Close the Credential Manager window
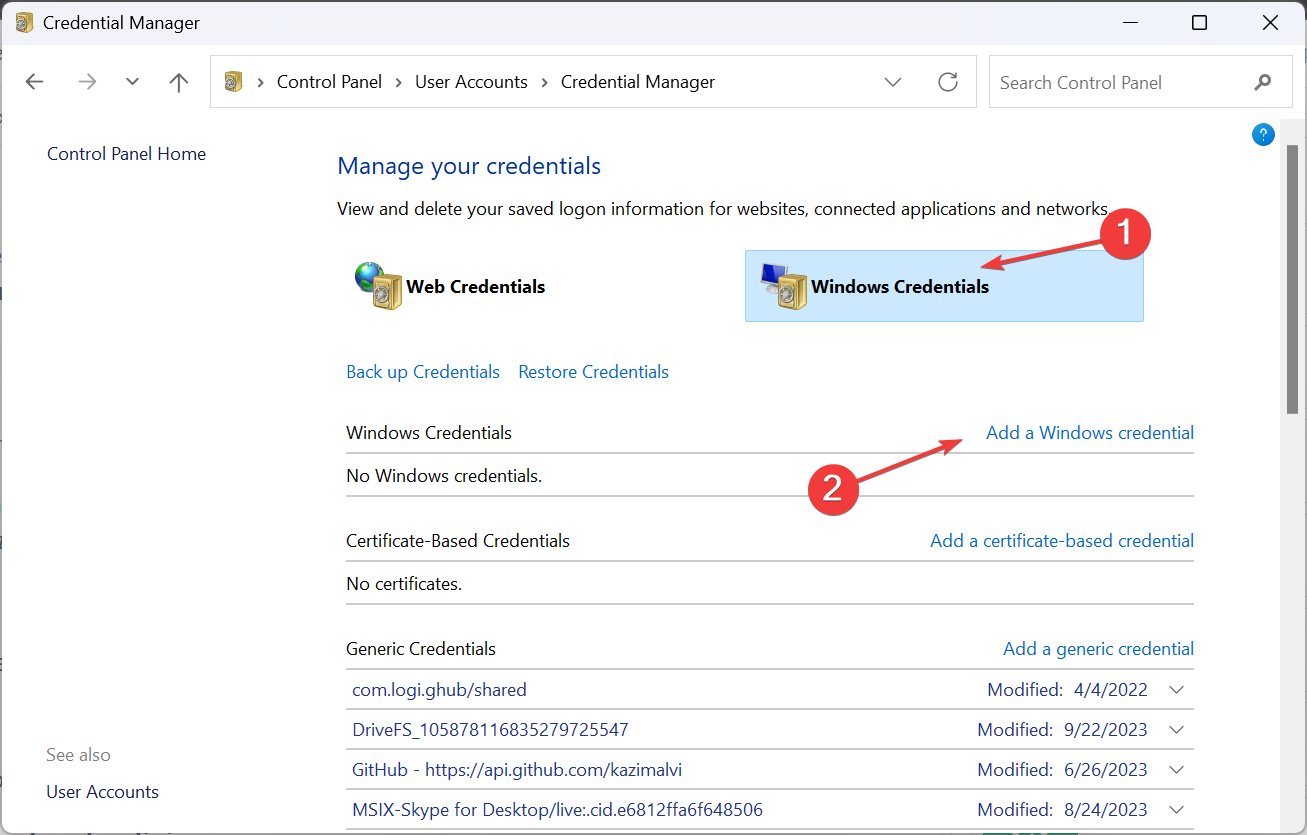Screen dimensions: 1307x835 pos(1271,22)
